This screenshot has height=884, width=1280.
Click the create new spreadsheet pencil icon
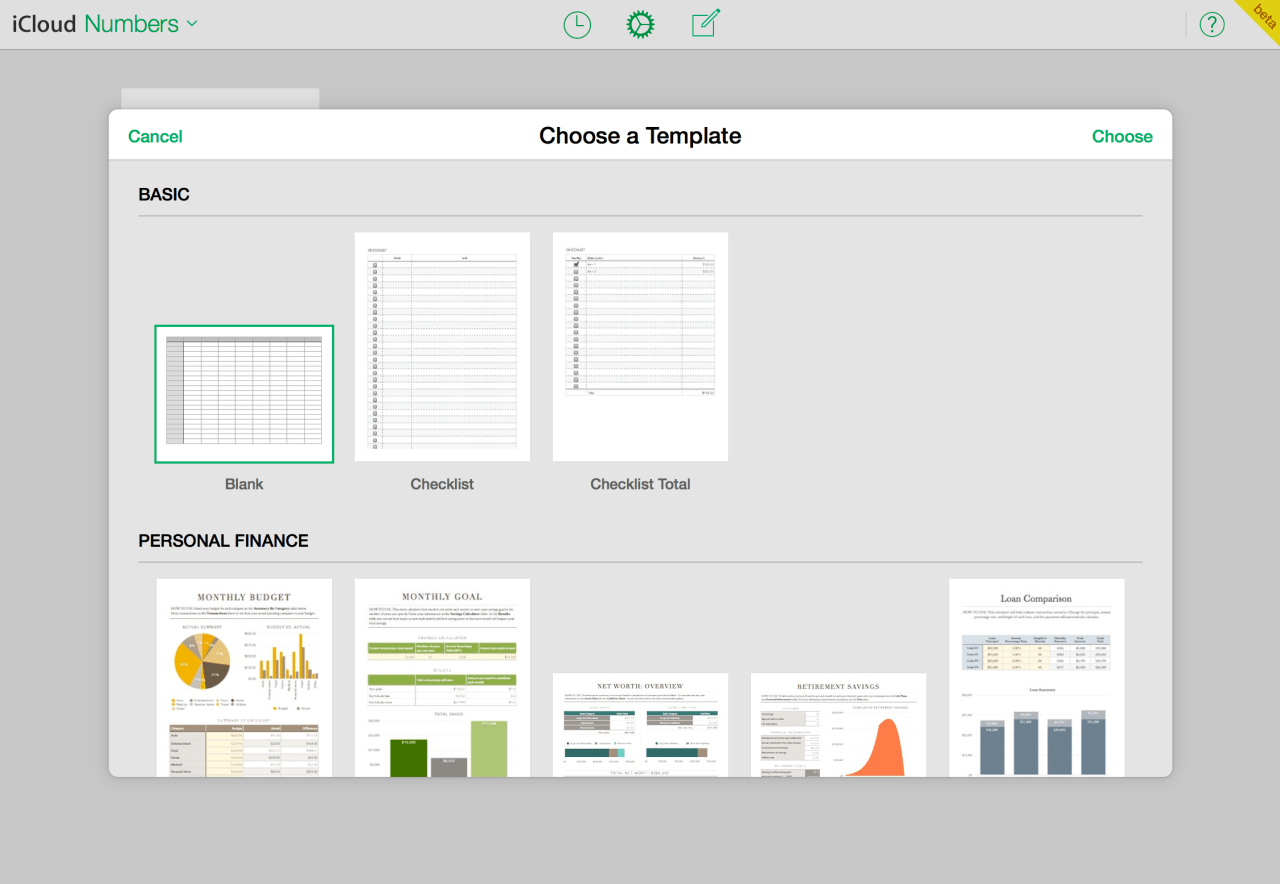click(706, 24)
